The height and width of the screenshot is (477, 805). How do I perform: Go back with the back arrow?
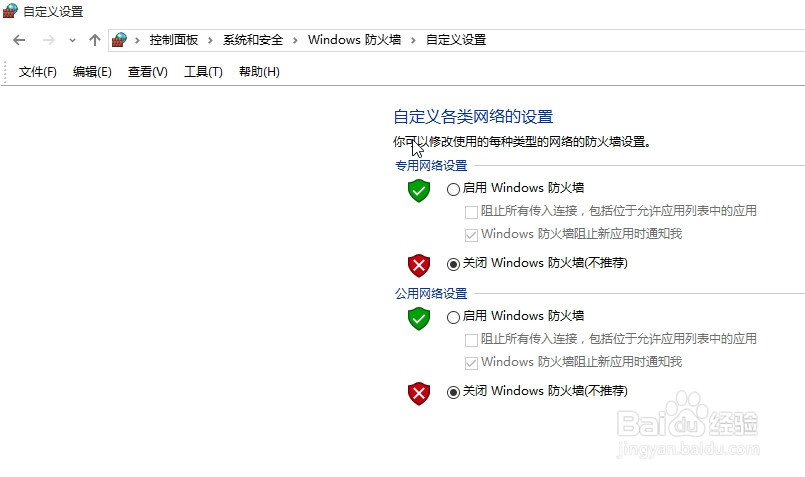(20, 40)
